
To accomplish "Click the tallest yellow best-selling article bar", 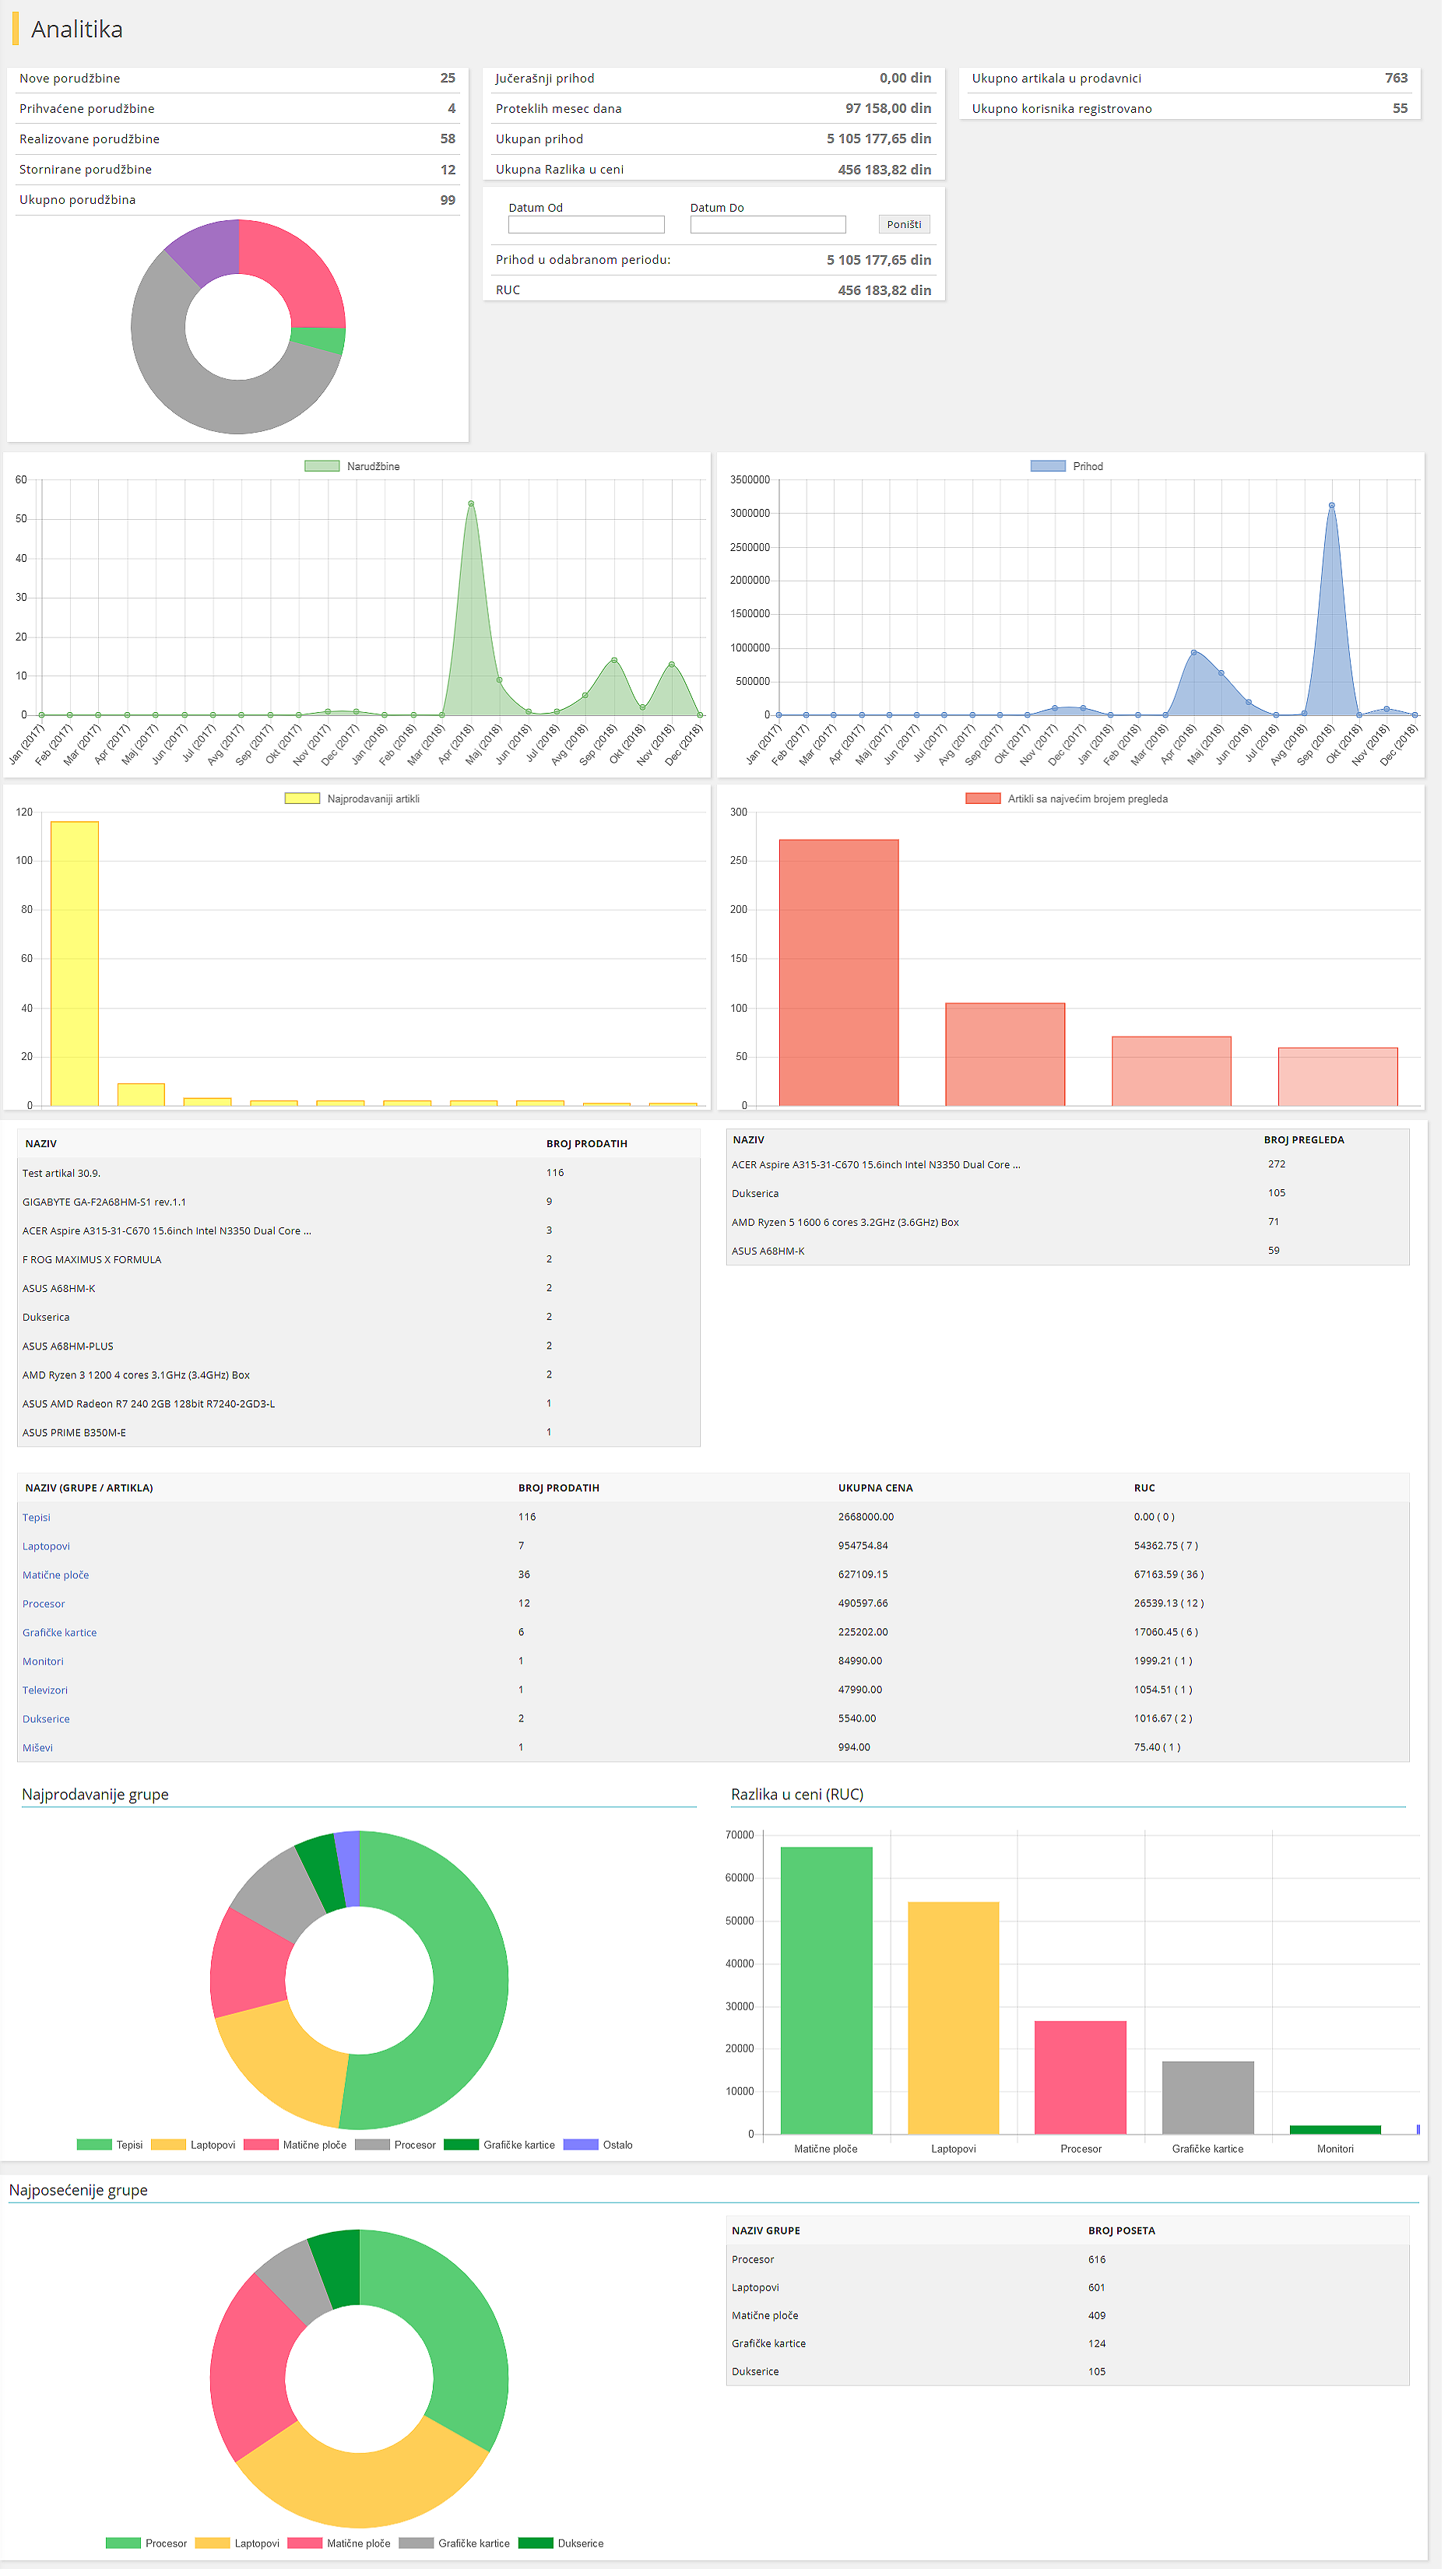I will tap(75, 967).
